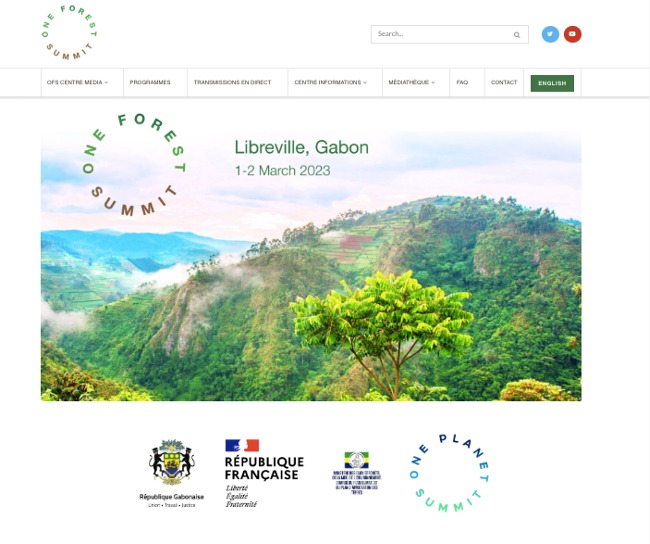Open the YouTube channel icon
Viewport: 650px width, 544px height.
coord(572,34)
